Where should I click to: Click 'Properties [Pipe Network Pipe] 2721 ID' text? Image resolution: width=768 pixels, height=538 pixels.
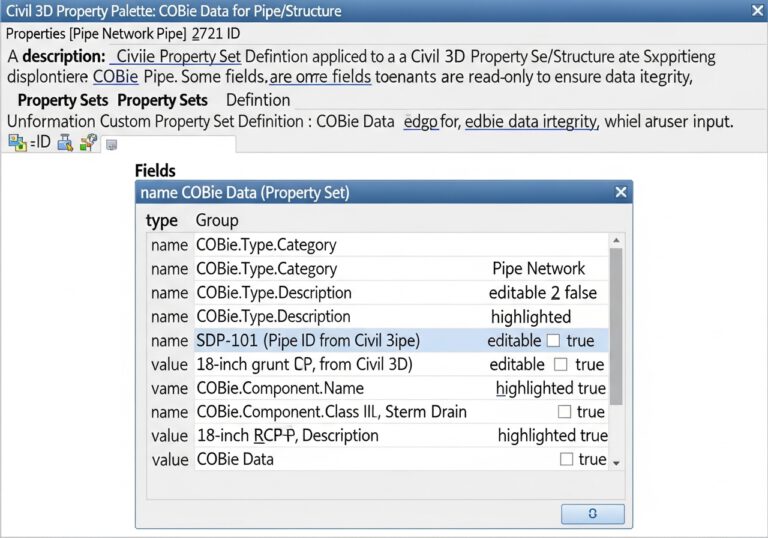[123, 34]
